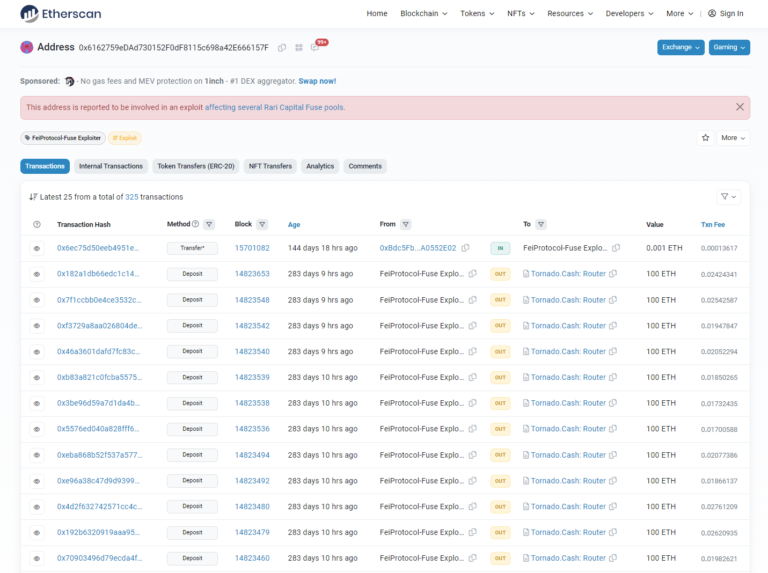Viewport: 768px width, 573px height.
Task: Add address to watch list star
Action: pyautogui.click(x=705, y=138)
